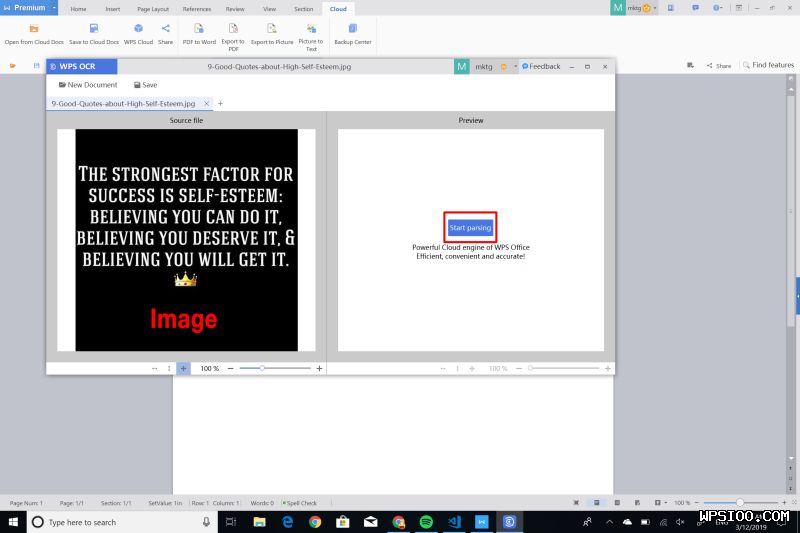This screenshot has width=800, height=533.
Task: Toggle Spell Check in status bar
Action: click(x=300, y=503)
